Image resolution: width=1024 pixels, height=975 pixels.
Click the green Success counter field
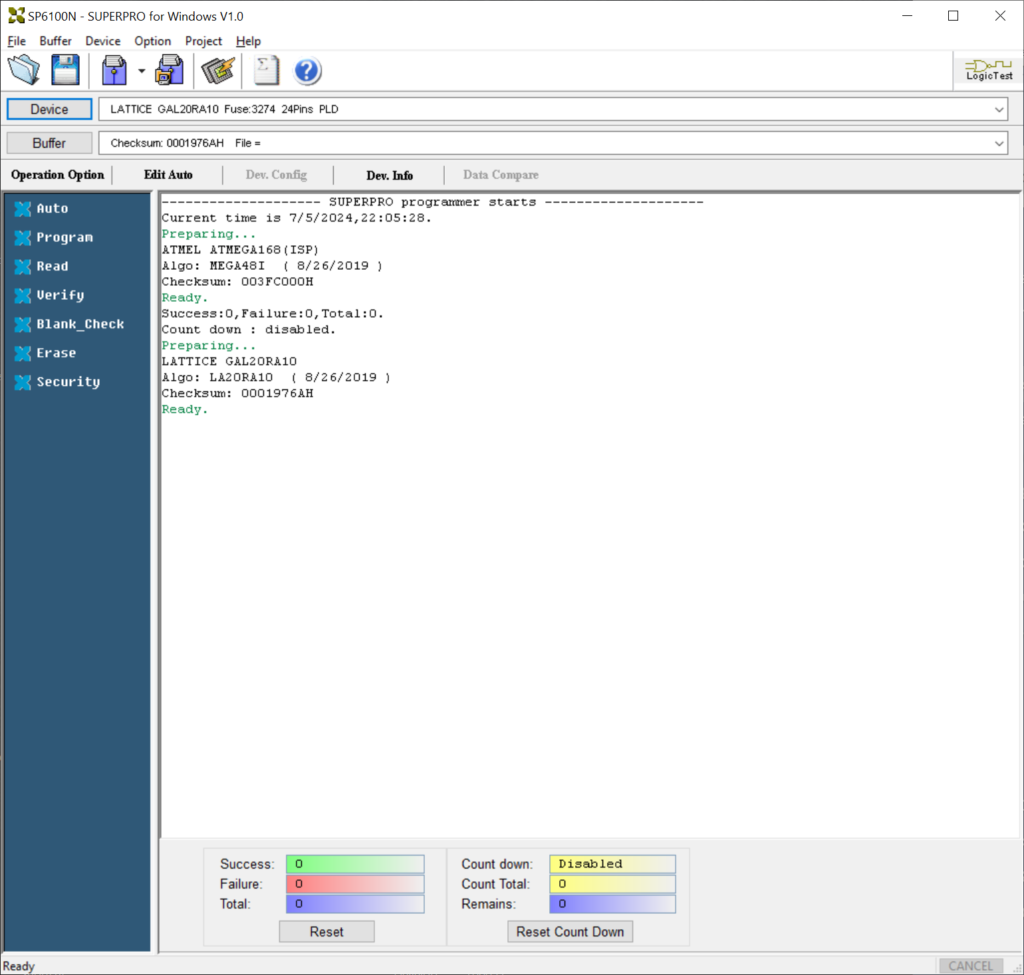click(355, 864)
